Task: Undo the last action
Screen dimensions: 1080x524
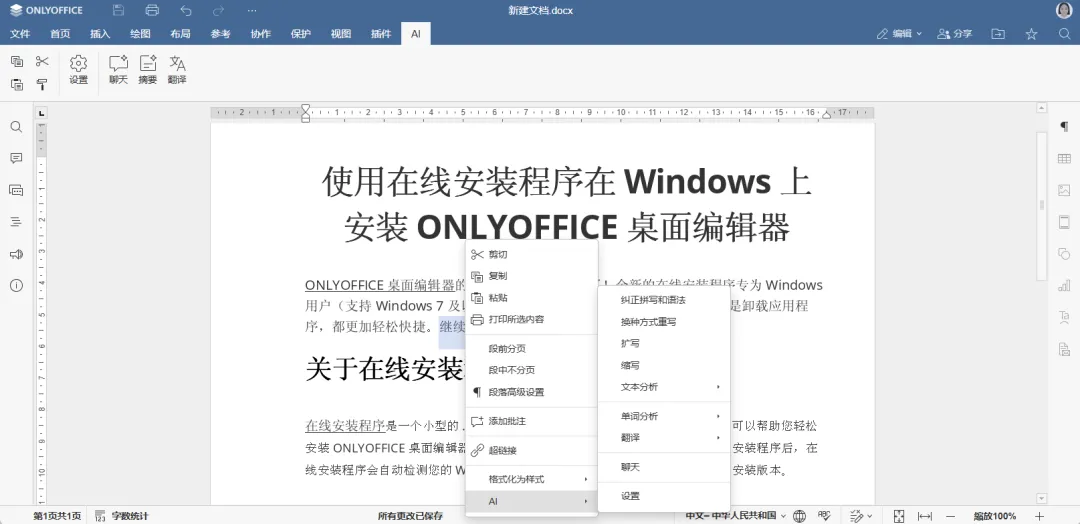Action: [185, 10]
